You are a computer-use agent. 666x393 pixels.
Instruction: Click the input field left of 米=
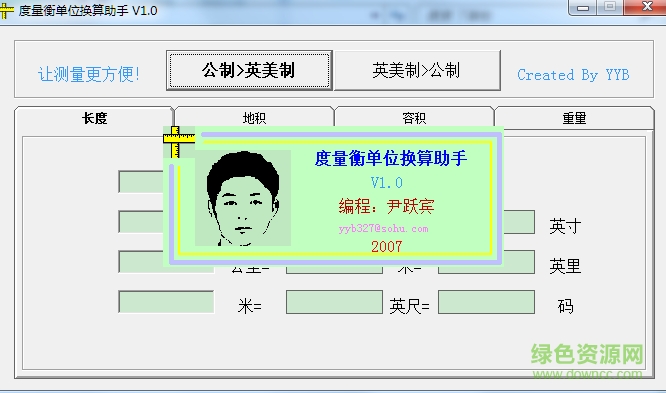[166, 302]
